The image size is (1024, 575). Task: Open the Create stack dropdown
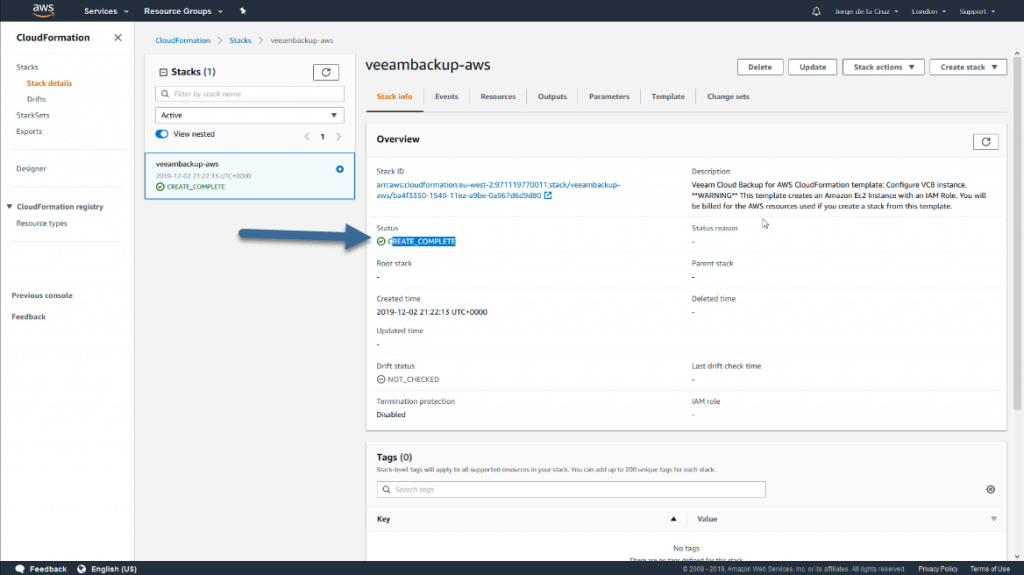click(x=968, y=67)
